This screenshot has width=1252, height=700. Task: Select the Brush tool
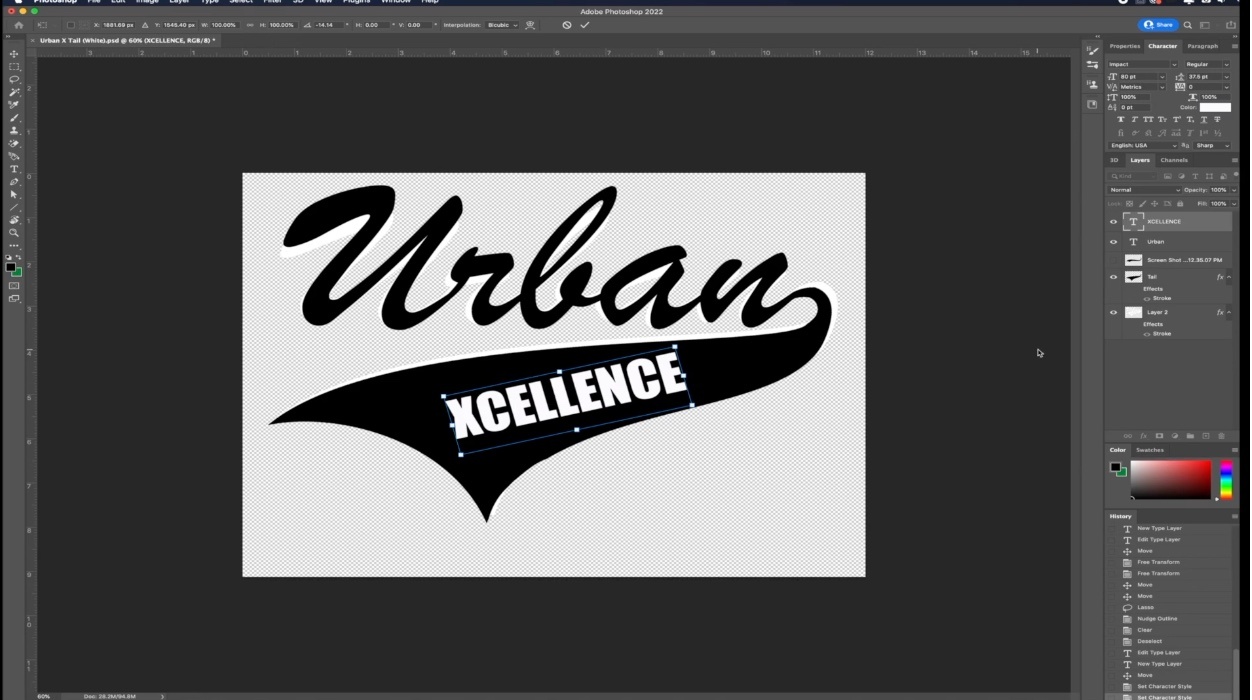click(14, 118)
